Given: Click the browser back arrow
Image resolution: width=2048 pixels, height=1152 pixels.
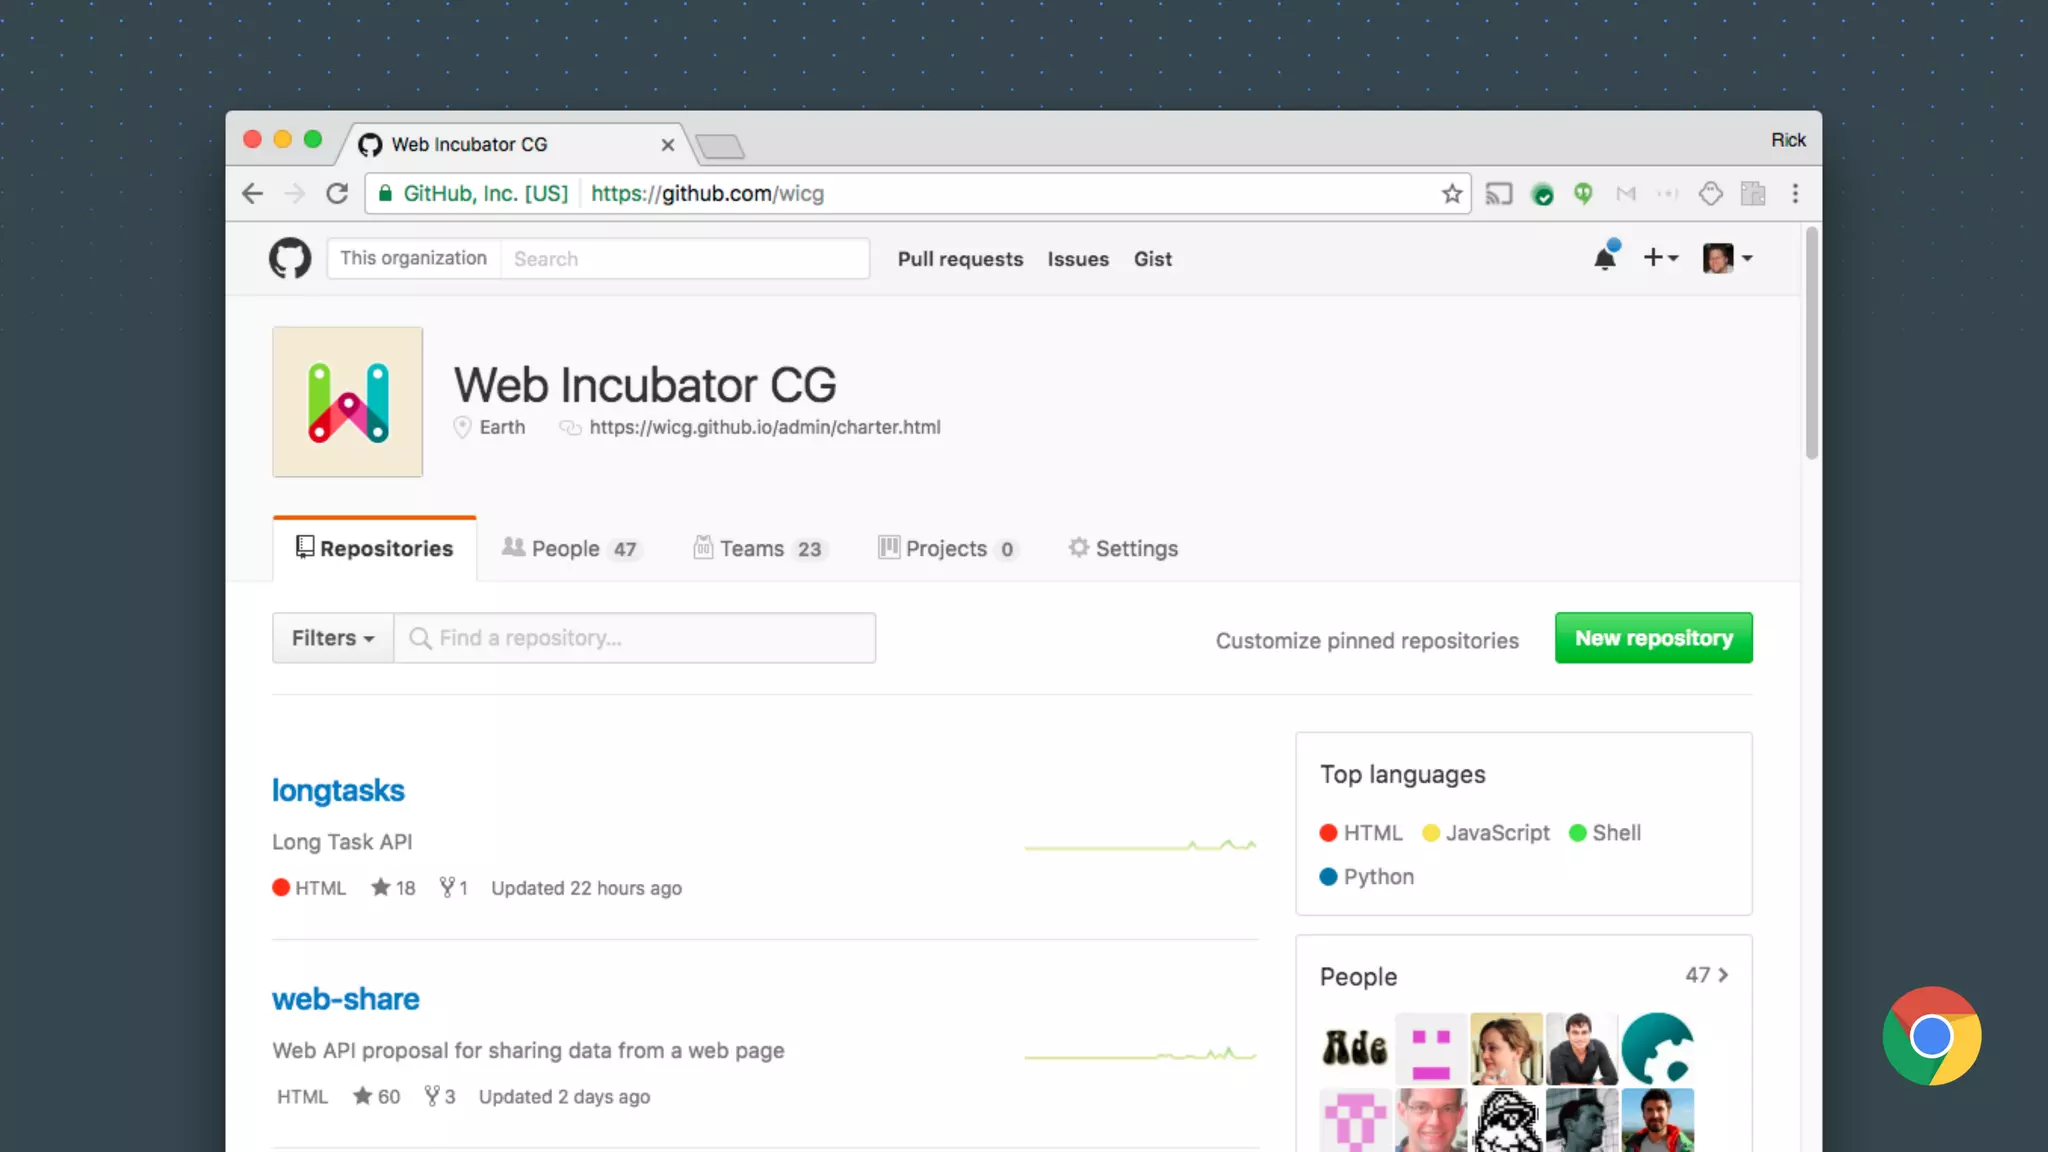Looking at the screenshot, I should (253, 194).
